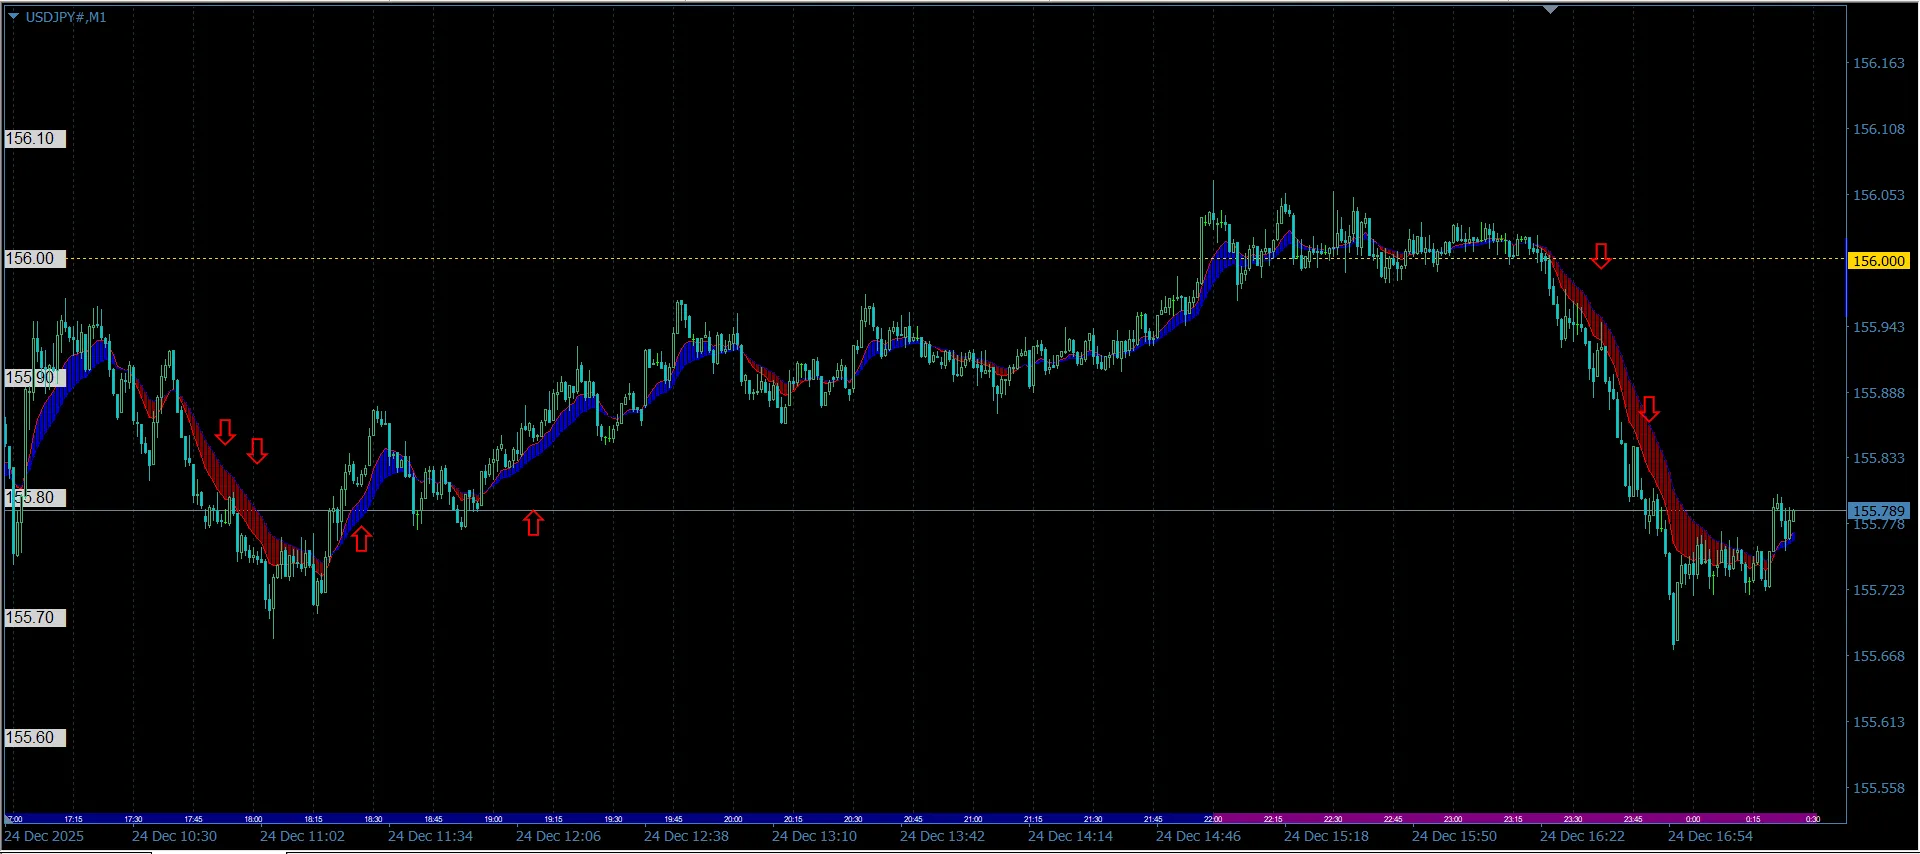
Task: Click the 17:30 mark on the session bar
Action: point(133,819)
